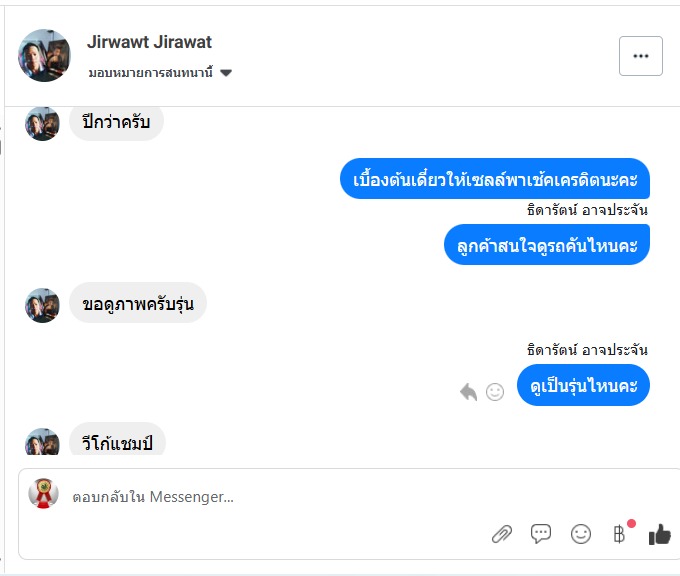Click the ขอดูภาพครับรุ่น message bubble
Viewport: 680px width, 576px height.
click(138, 303)
